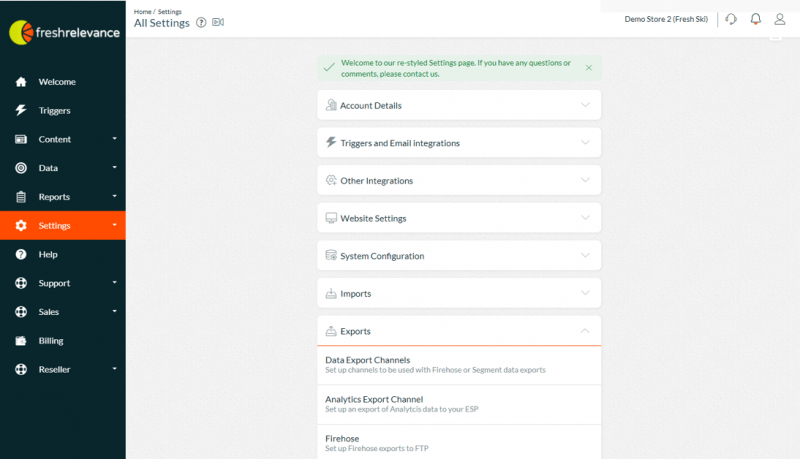Open the user profile icon
800x459 pixels.
pyautogui.click(x=780, y=19)
